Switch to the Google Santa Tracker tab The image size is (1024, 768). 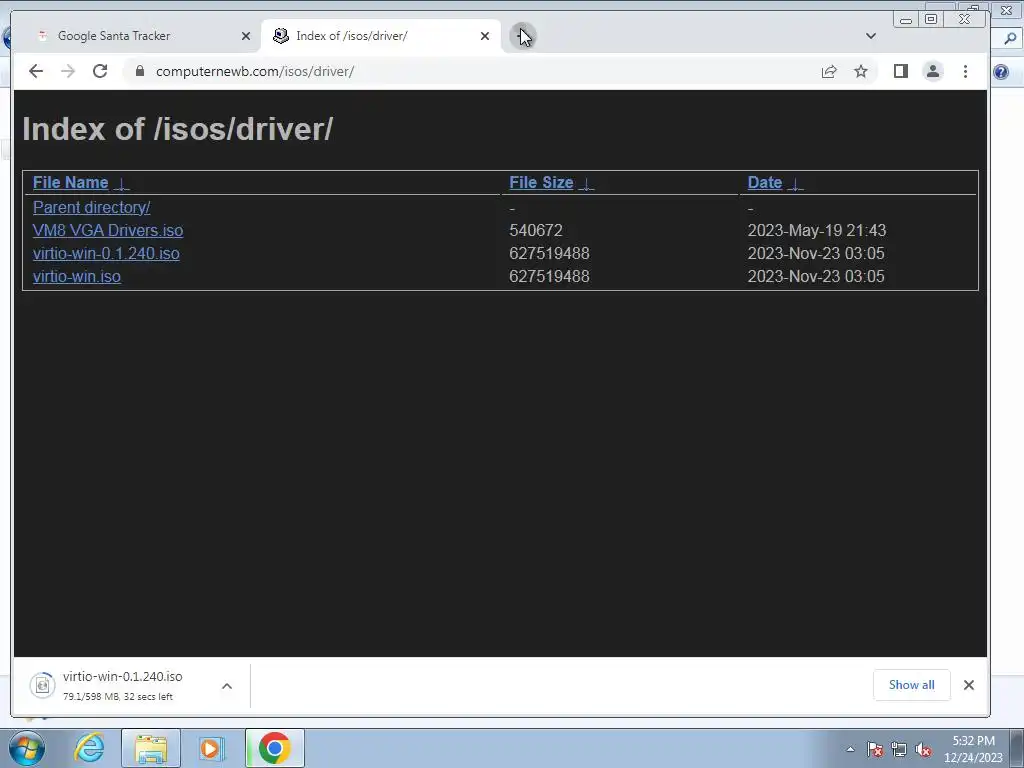(x=137, y=36)
